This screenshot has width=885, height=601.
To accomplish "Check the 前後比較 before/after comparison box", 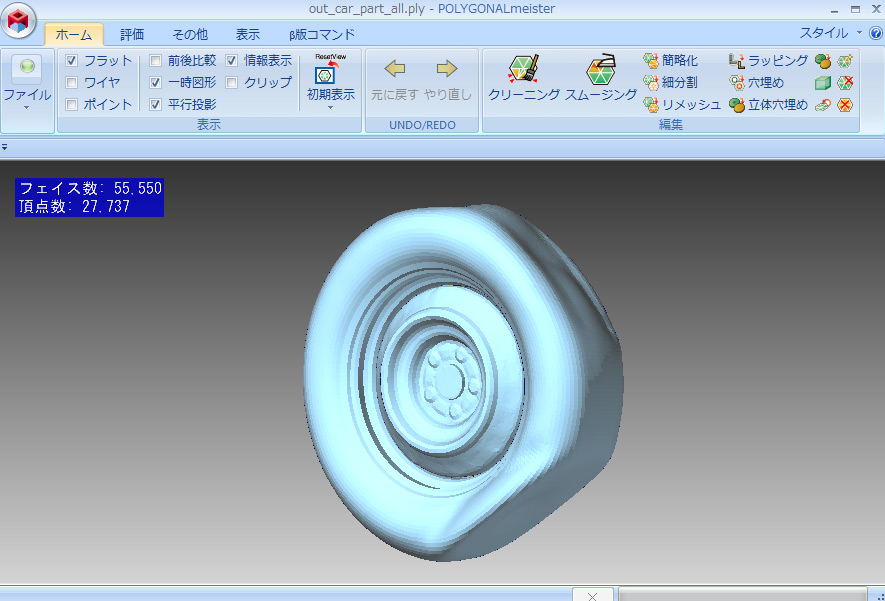I will coord(155,60).
